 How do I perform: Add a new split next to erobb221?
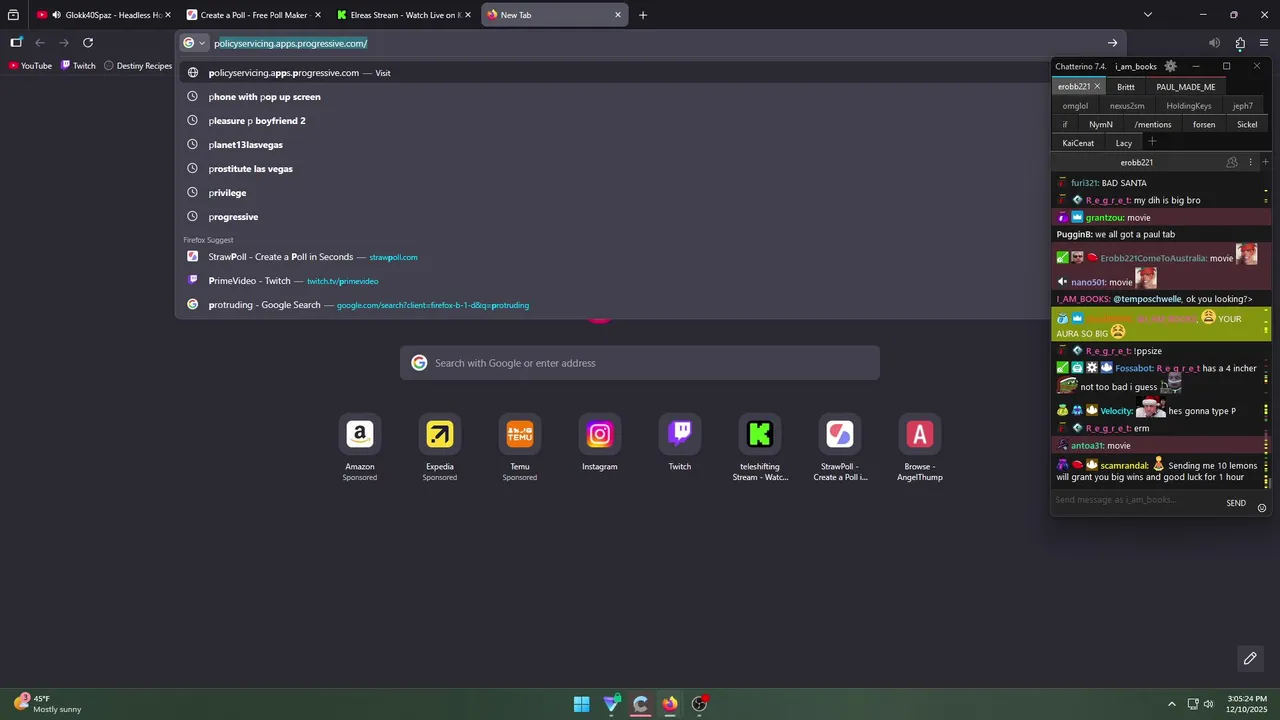[1265, 162]
